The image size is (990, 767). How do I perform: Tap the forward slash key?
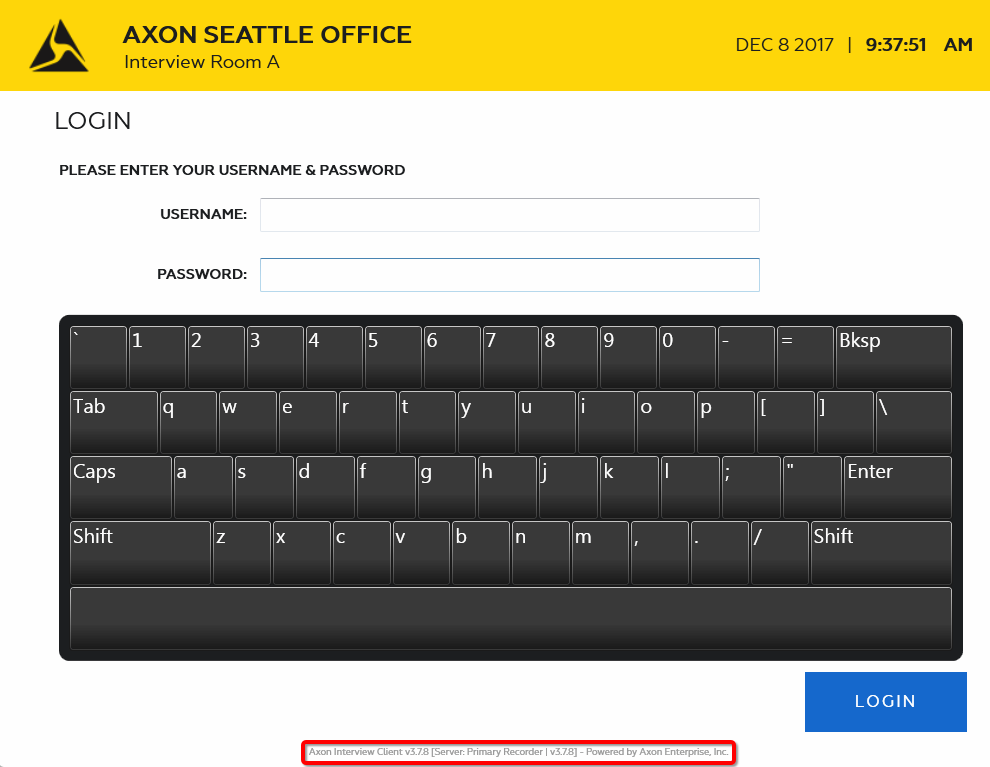tap(779, 552)
